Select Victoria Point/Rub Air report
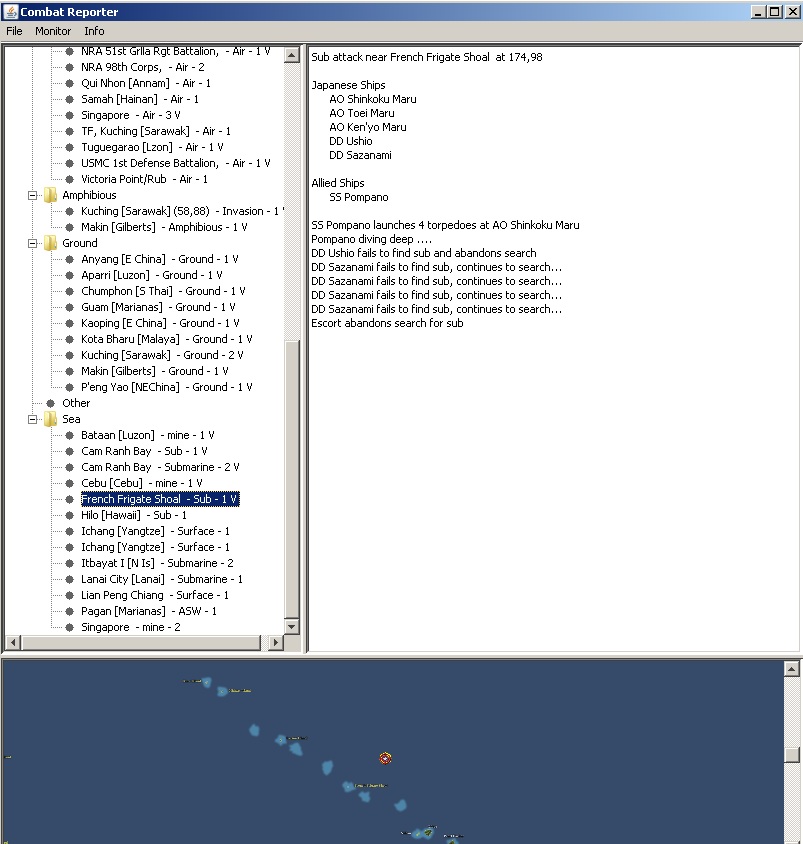 point(144,179)
